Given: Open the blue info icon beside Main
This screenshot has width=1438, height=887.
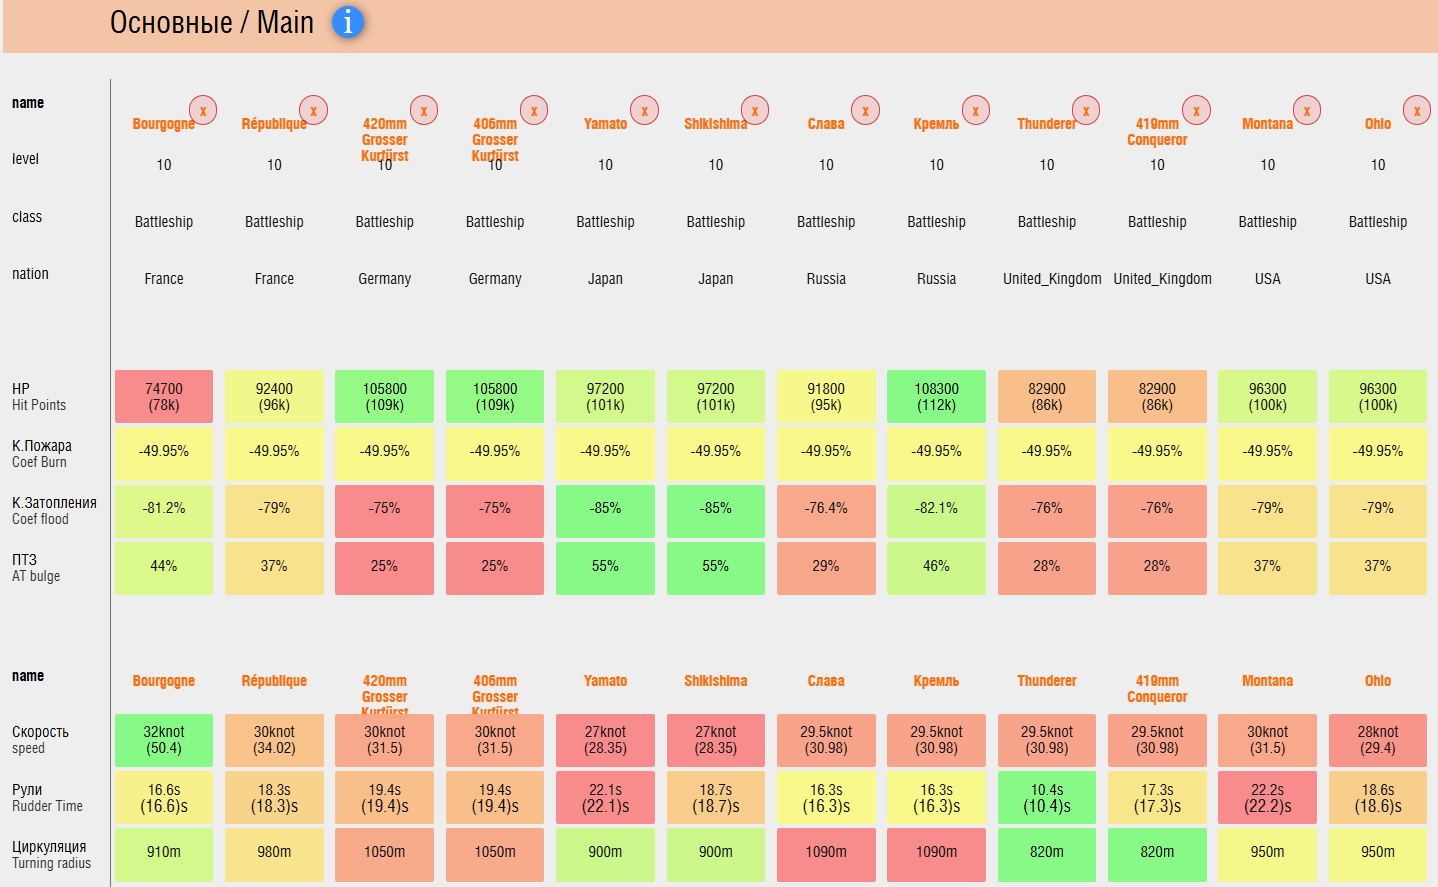Looking at the screenshot, I should tap(348, 21).
